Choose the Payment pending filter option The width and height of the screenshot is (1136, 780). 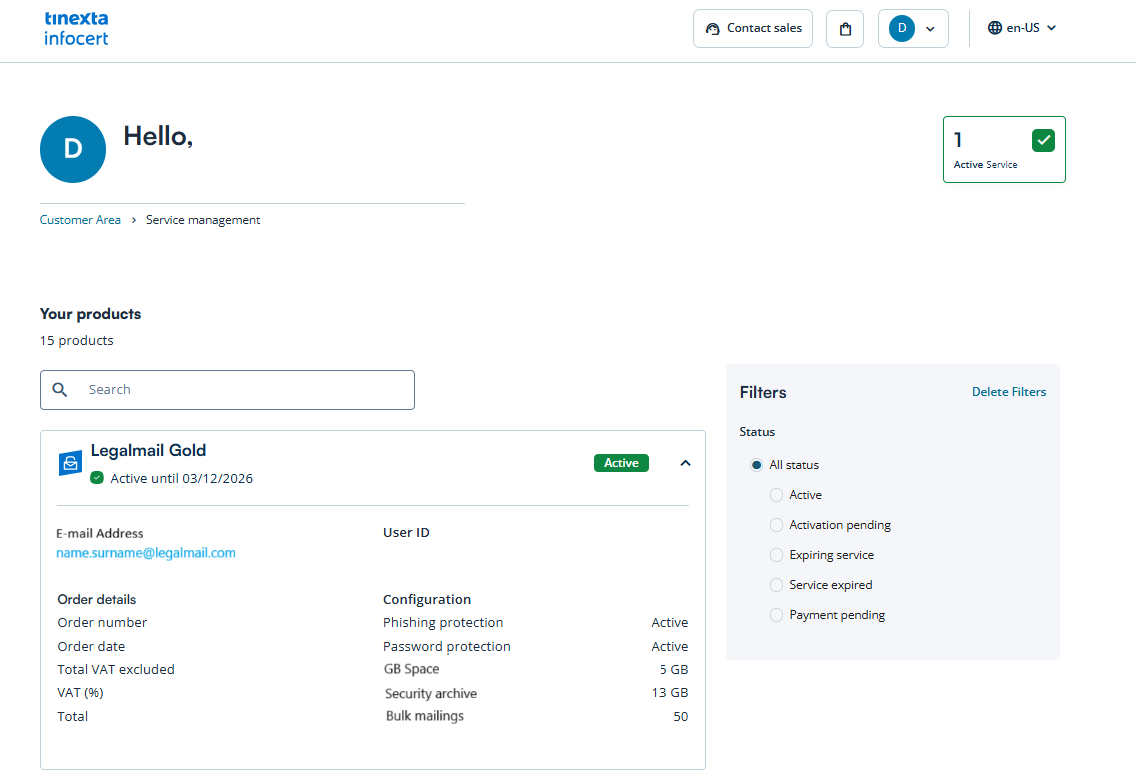pyautogui.click(x=776, y=615)
